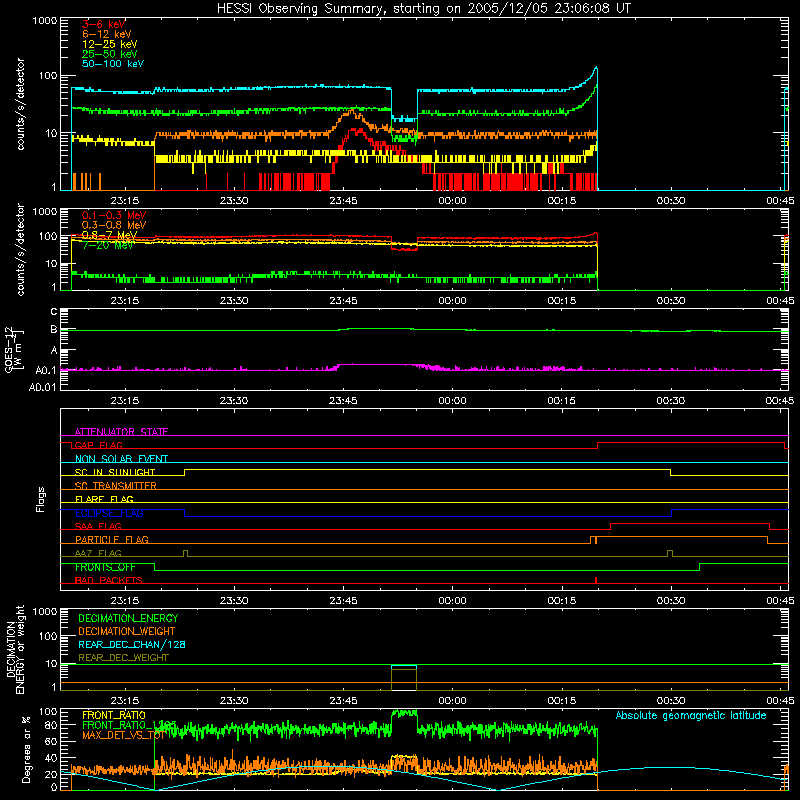Click the FLARE_FLAG label
This screenshot has width=800, height=800.
104,499
